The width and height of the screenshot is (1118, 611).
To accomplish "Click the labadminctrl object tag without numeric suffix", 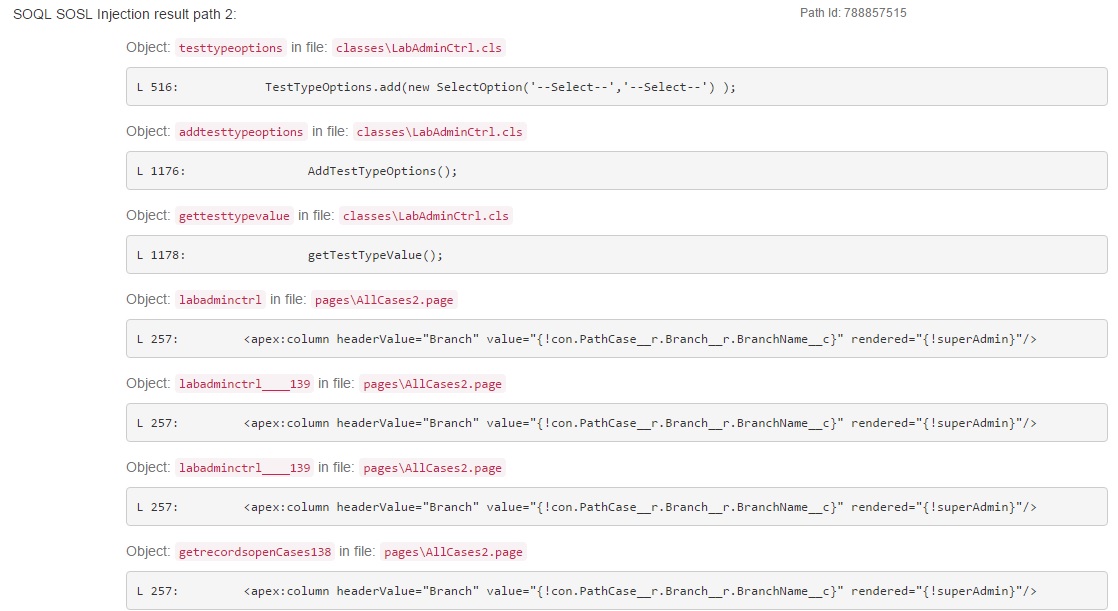I will tap(220, 300).
